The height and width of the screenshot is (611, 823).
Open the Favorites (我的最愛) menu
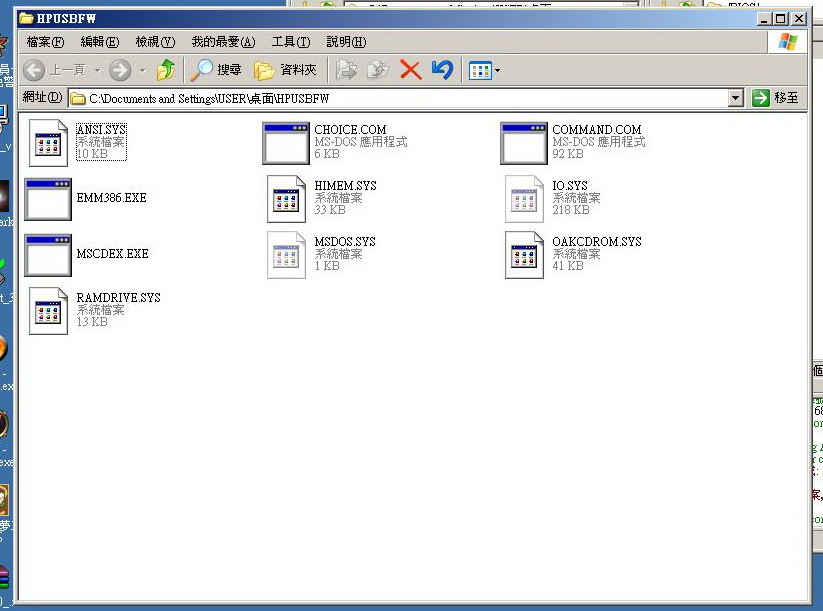pyautogui.click(x=223, y=41)
